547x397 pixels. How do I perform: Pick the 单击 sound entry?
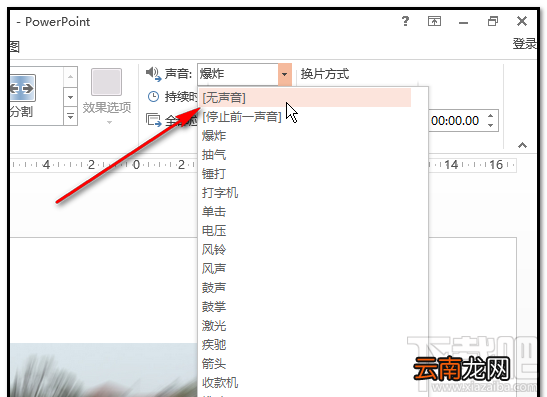[306, 212]
